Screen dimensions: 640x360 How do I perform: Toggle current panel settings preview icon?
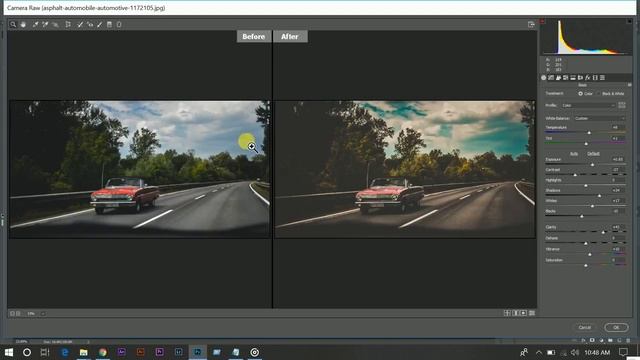(x=532, y=313)
